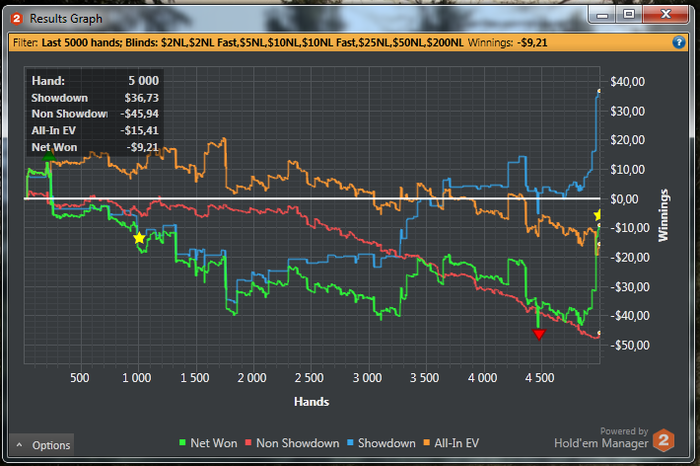
Task: Toggle the Net Won legend entry
Action: pyautogui.click(x=208, y=443)
